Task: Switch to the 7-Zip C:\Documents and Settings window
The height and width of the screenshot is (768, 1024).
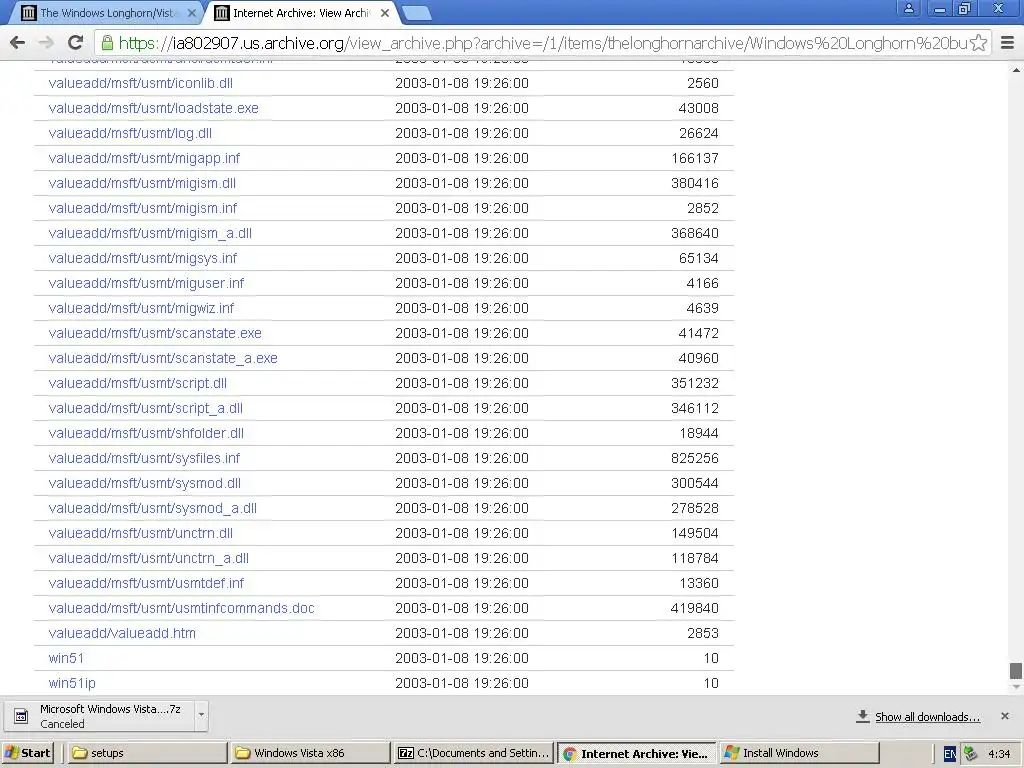Action: pyautogui.click(x=474, y=753)
